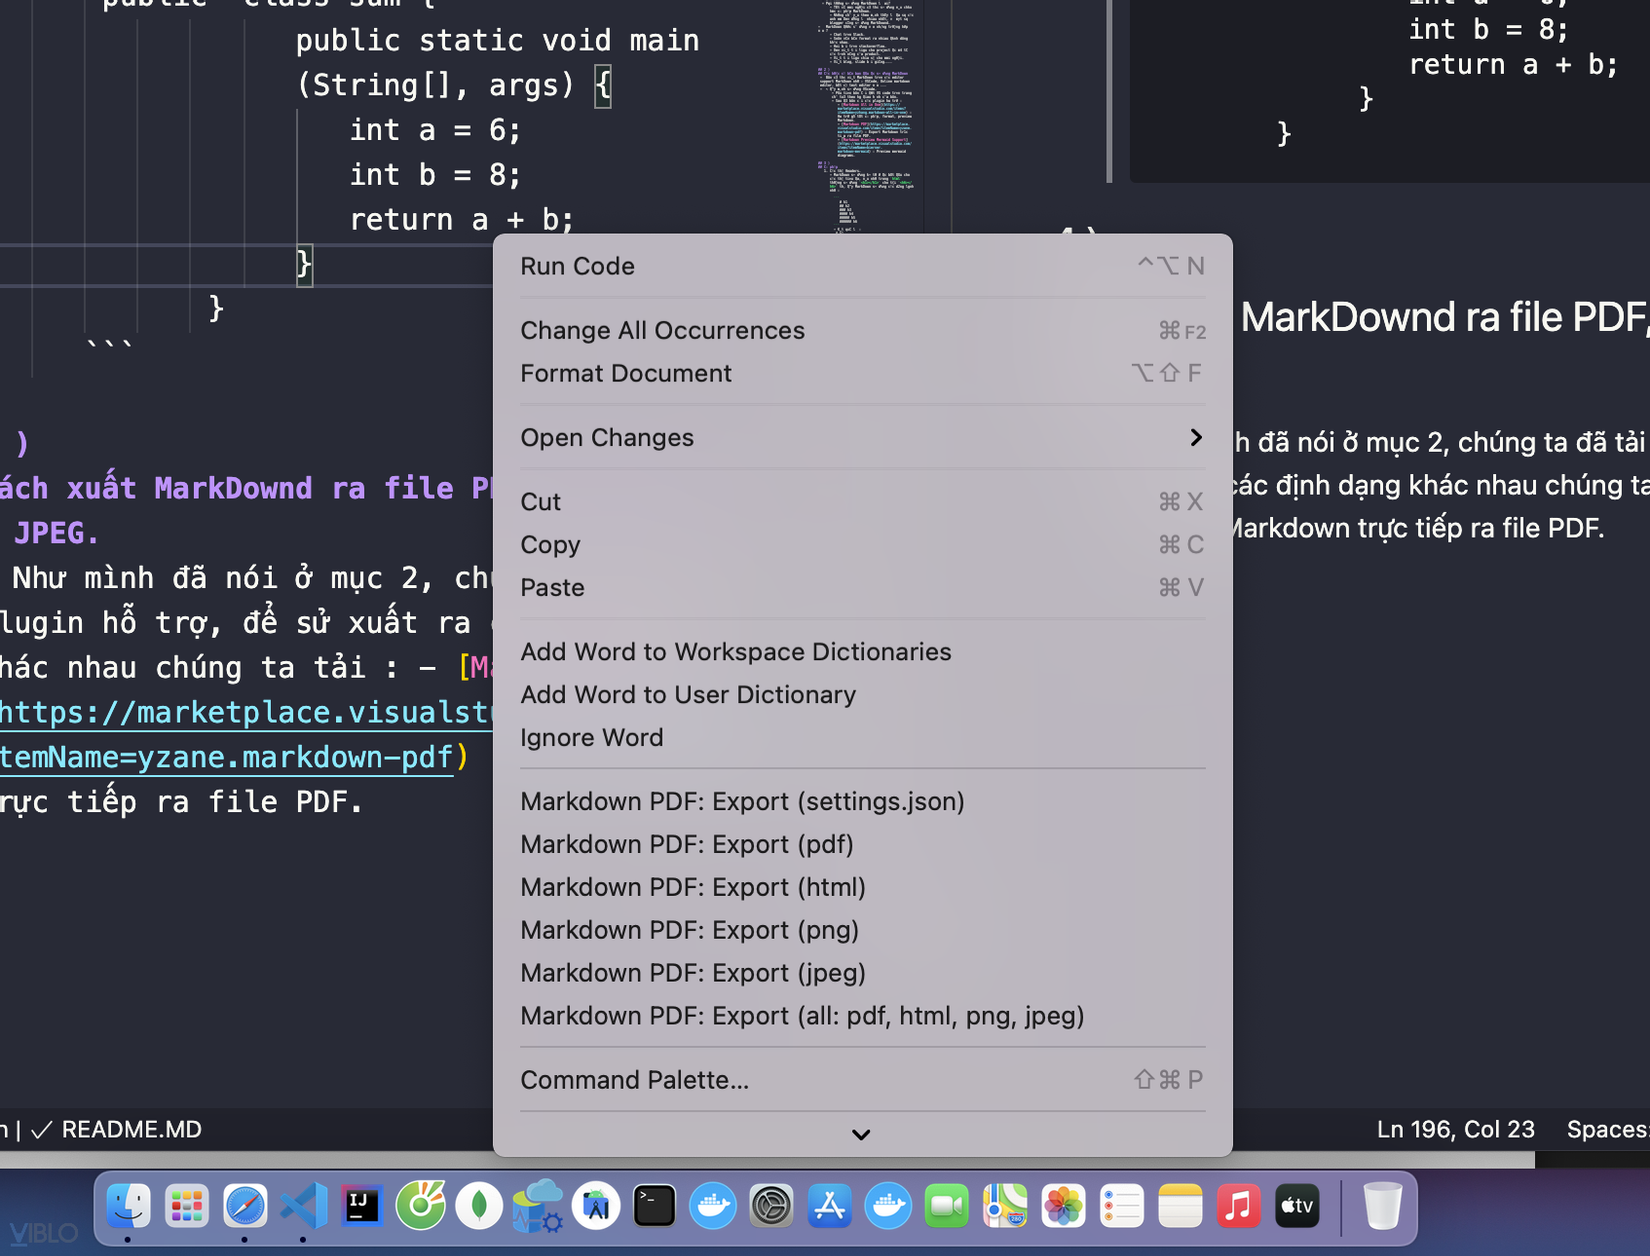
Task: Open IntelliJ IDEA from the Dock
Action: coord(362,1206)
